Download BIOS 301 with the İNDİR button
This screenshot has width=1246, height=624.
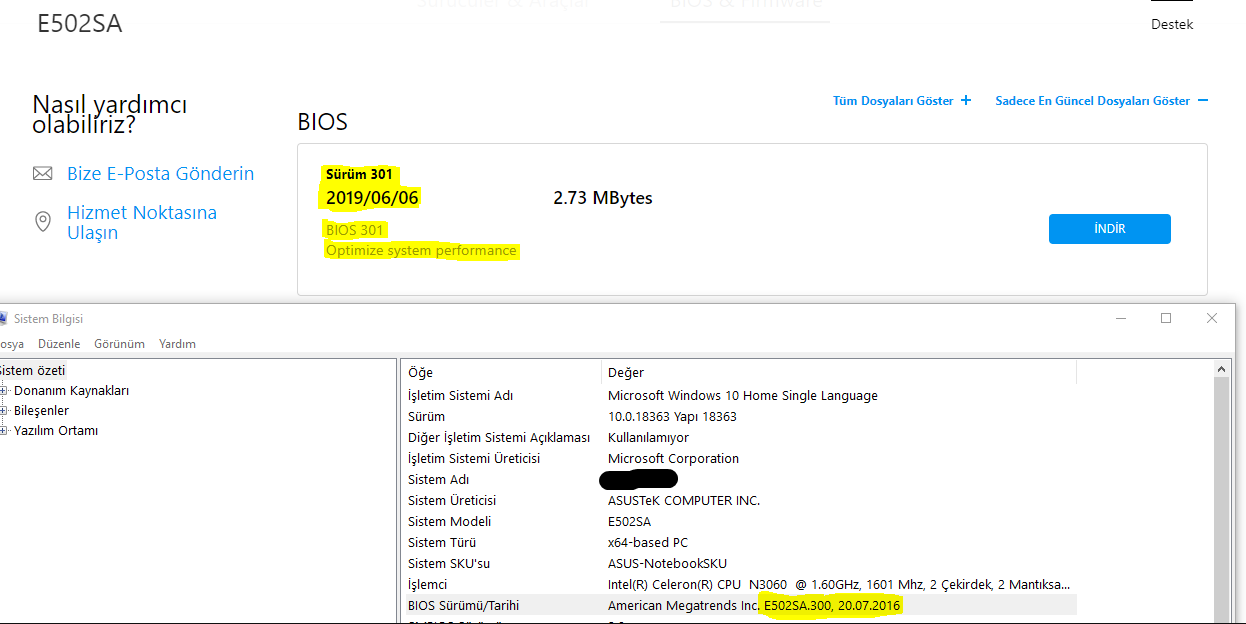coord(1109,229)
